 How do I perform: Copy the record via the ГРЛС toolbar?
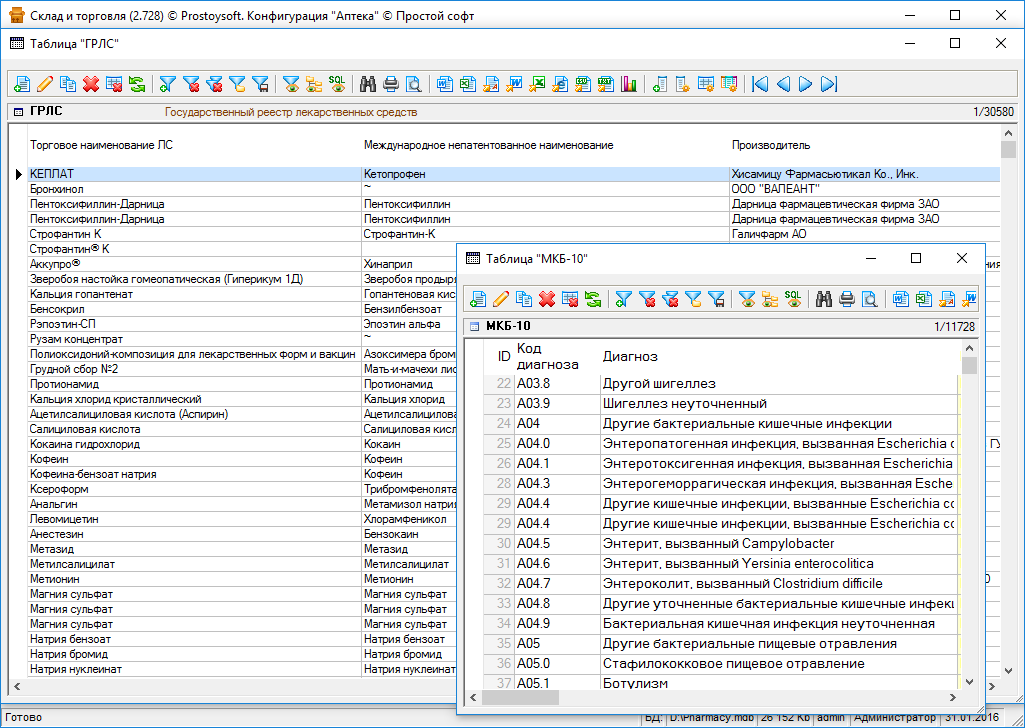[x=68, y=84]
